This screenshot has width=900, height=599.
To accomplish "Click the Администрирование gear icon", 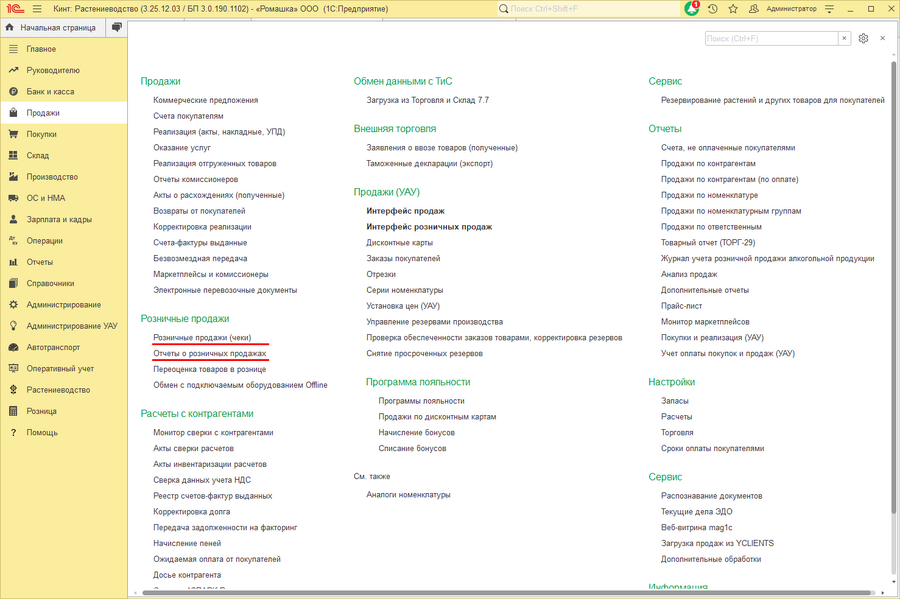I will point(13,305).
